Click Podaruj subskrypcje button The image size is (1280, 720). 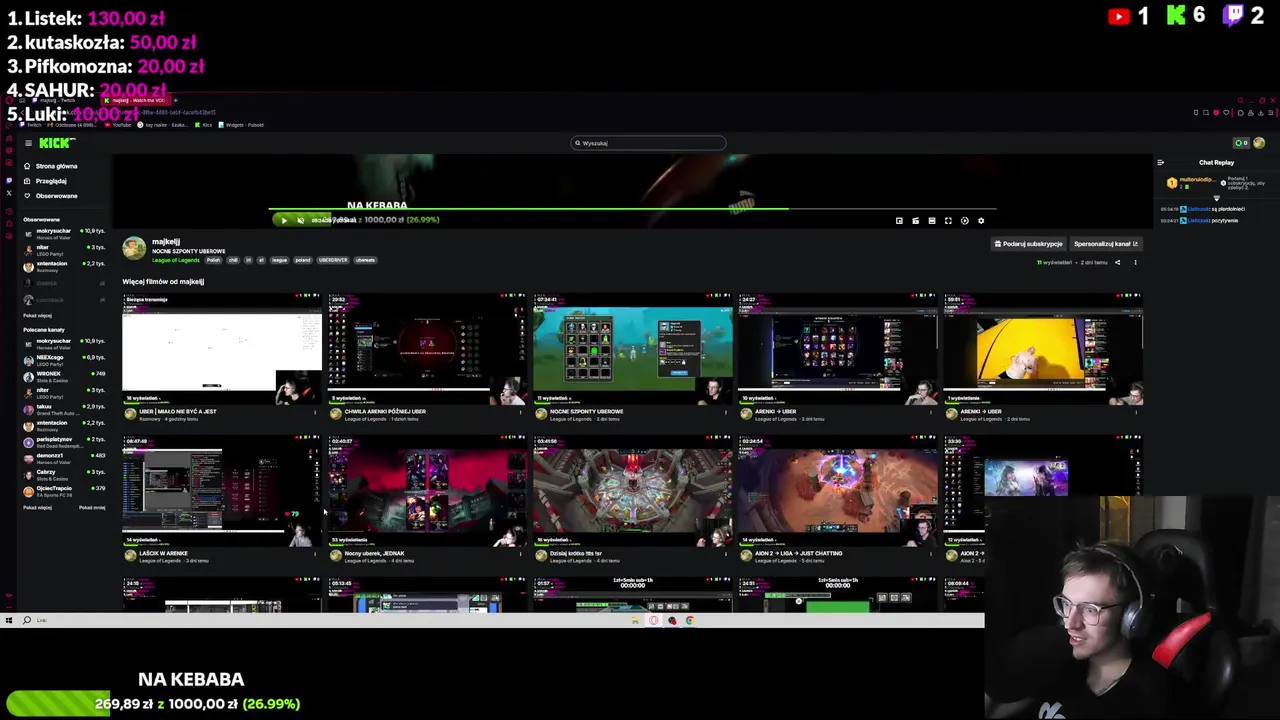1028,244
